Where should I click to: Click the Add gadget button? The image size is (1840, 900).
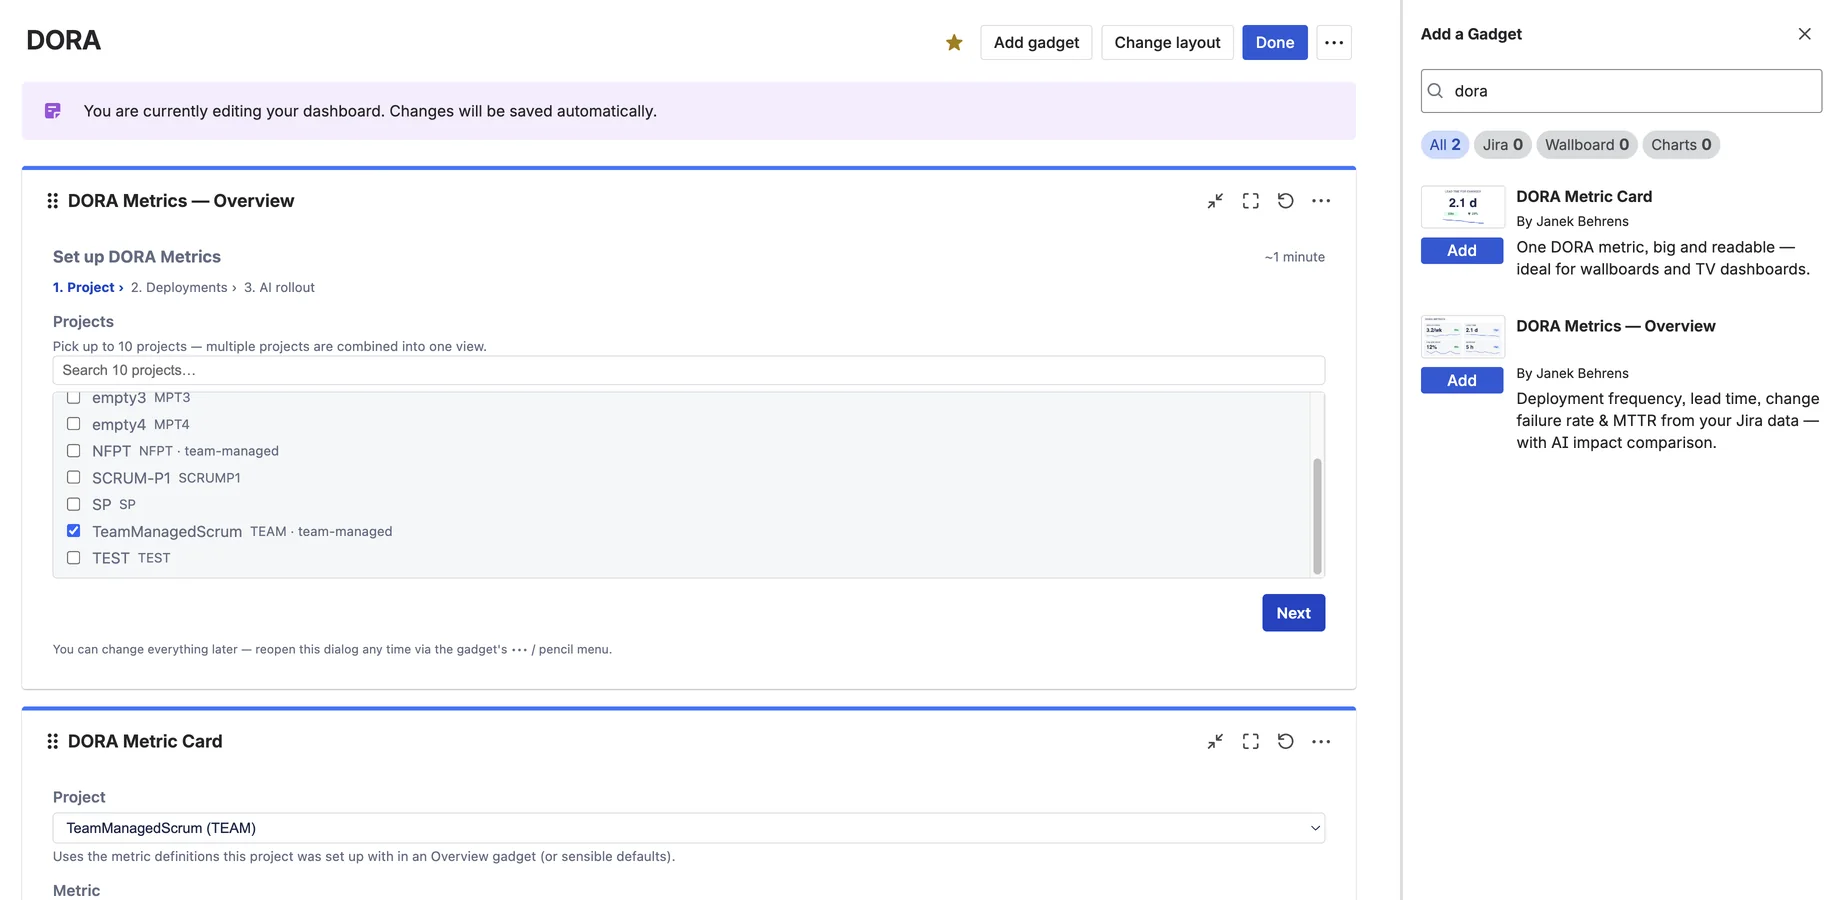(1036, 42)
